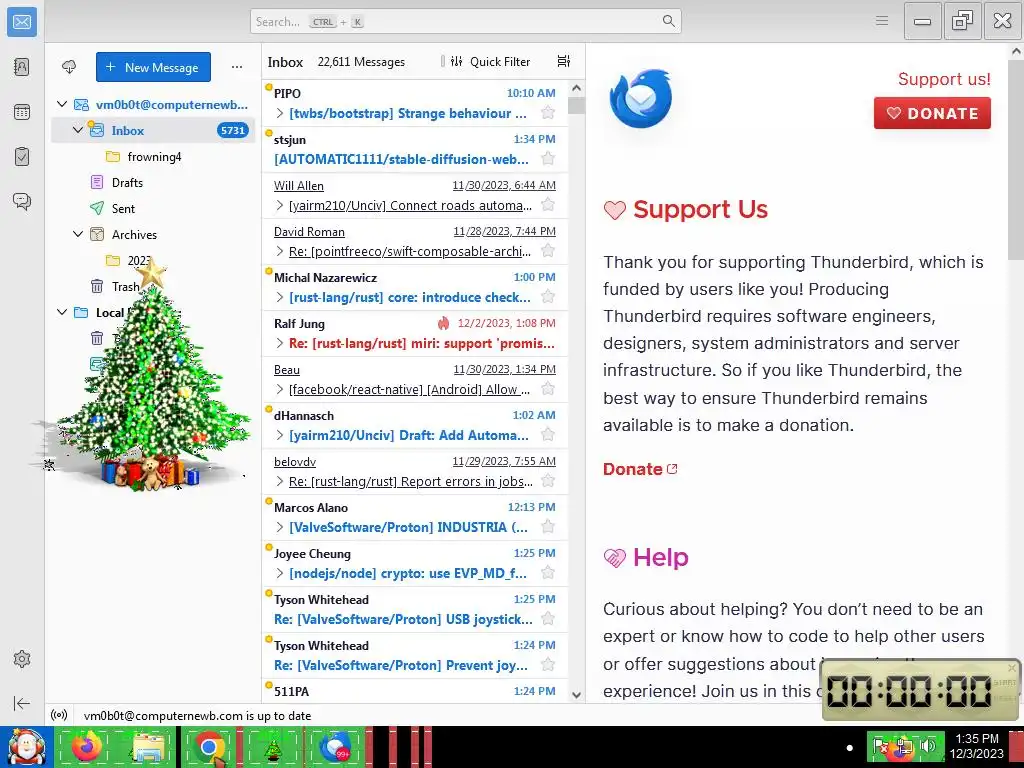Viewport: 1024px width, 768px height.
Task: Star the Marcos Alano message
Action: (x=548, y=527)
